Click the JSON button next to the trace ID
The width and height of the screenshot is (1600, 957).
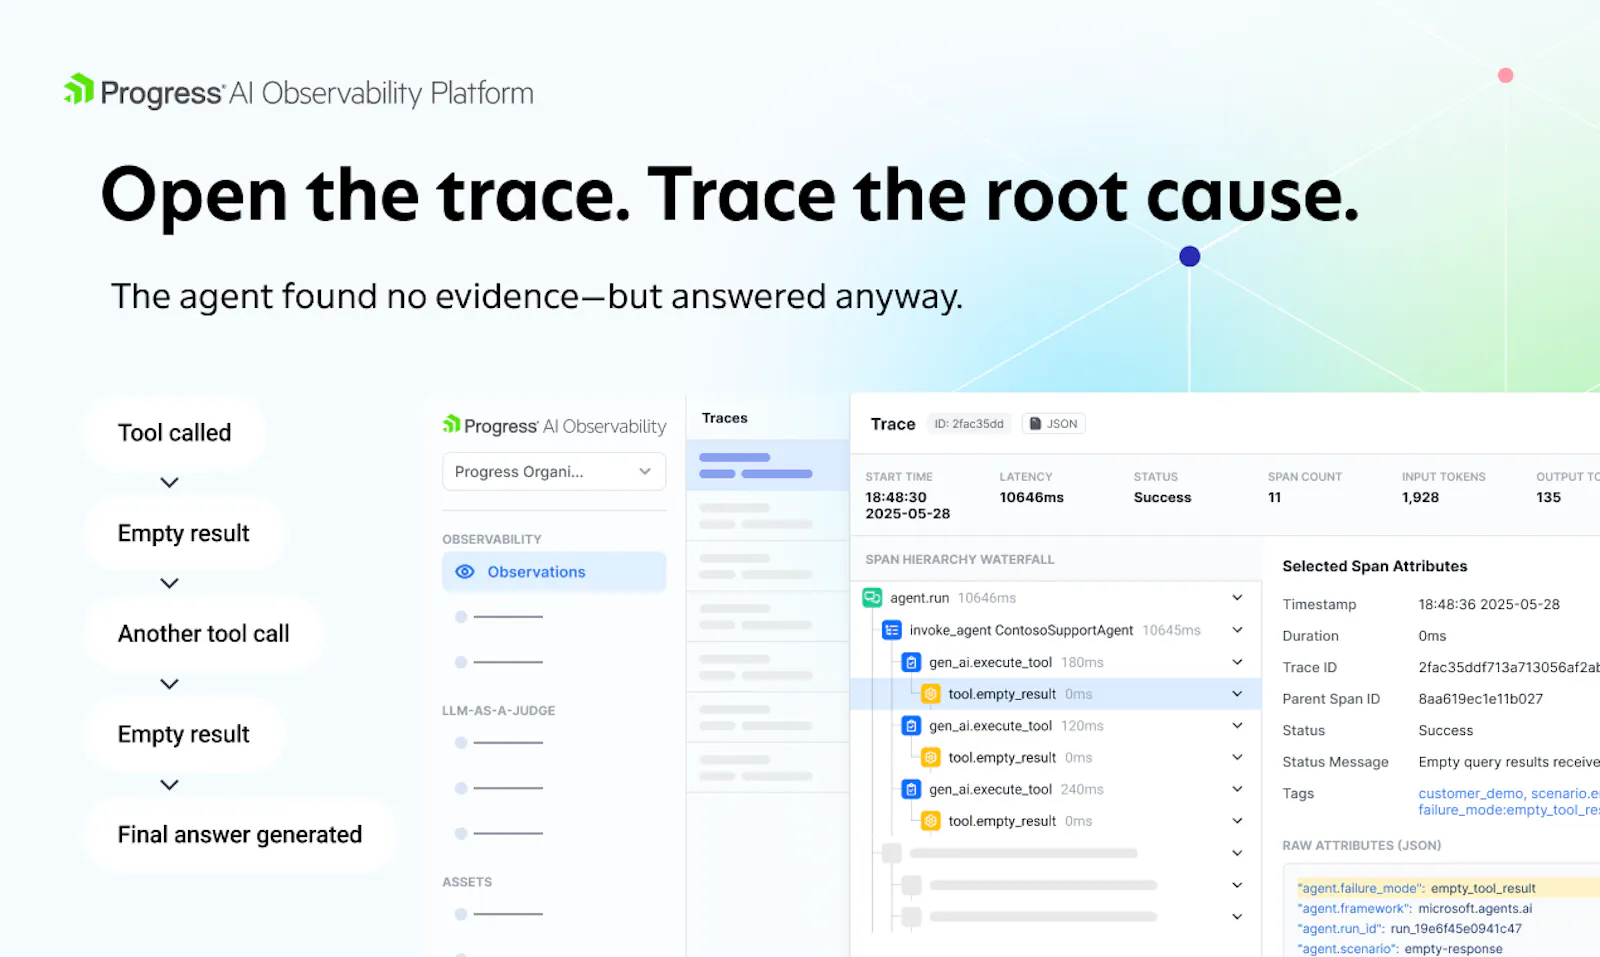1054,424
